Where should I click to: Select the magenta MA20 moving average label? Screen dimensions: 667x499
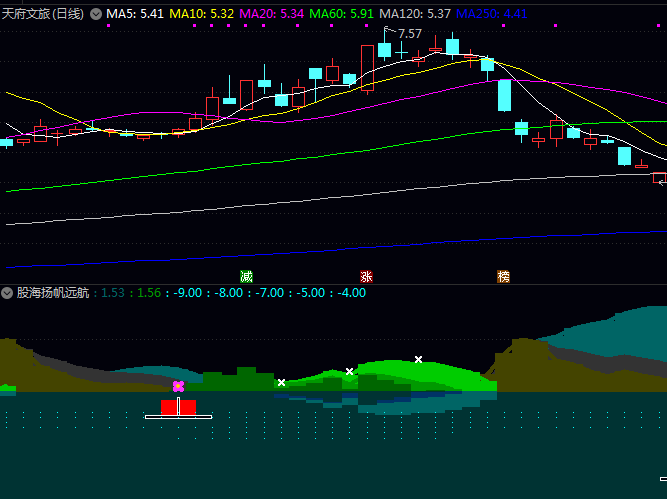click(x=272, y=14)
